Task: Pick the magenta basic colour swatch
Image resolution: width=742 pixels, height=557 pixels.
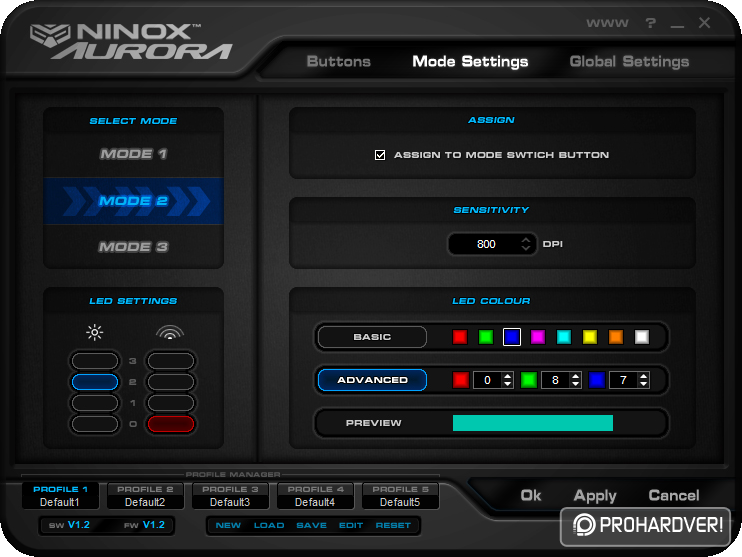Action: click(538, 337)
